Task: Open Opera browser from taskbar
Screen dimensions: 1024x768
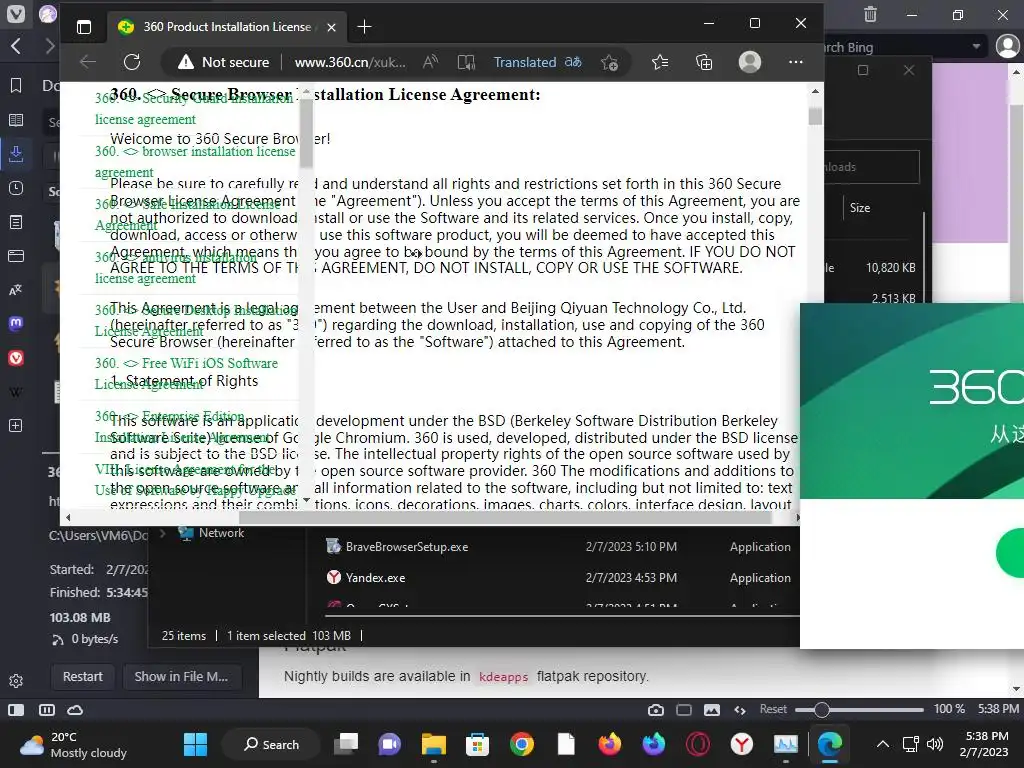Action: point(697,744)
